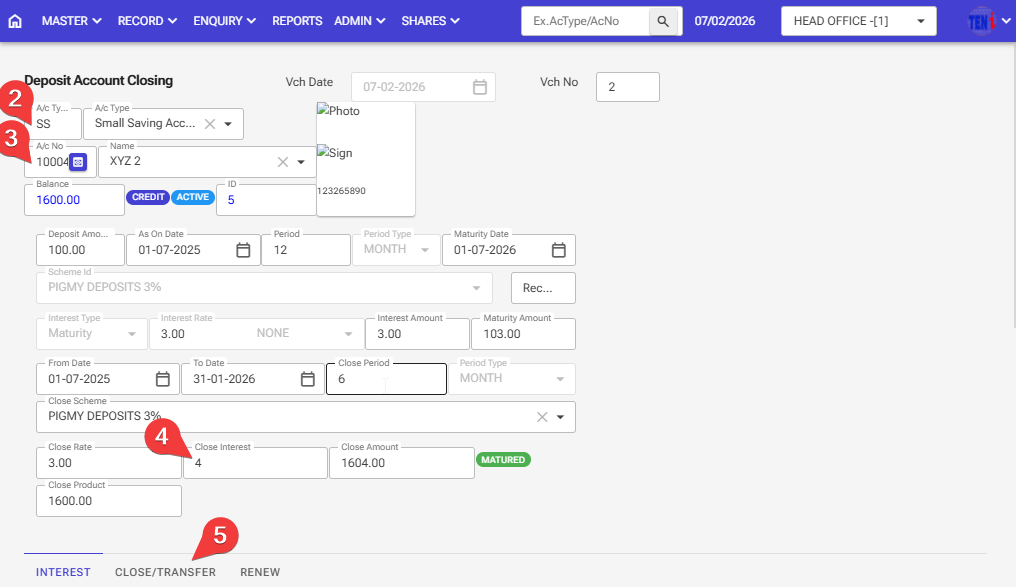Image resolution: width=1016 pixels, height=587 pixels.
Task: Expand the HEAD OFFICE branch dropdown
Action: tap(919, 20)
